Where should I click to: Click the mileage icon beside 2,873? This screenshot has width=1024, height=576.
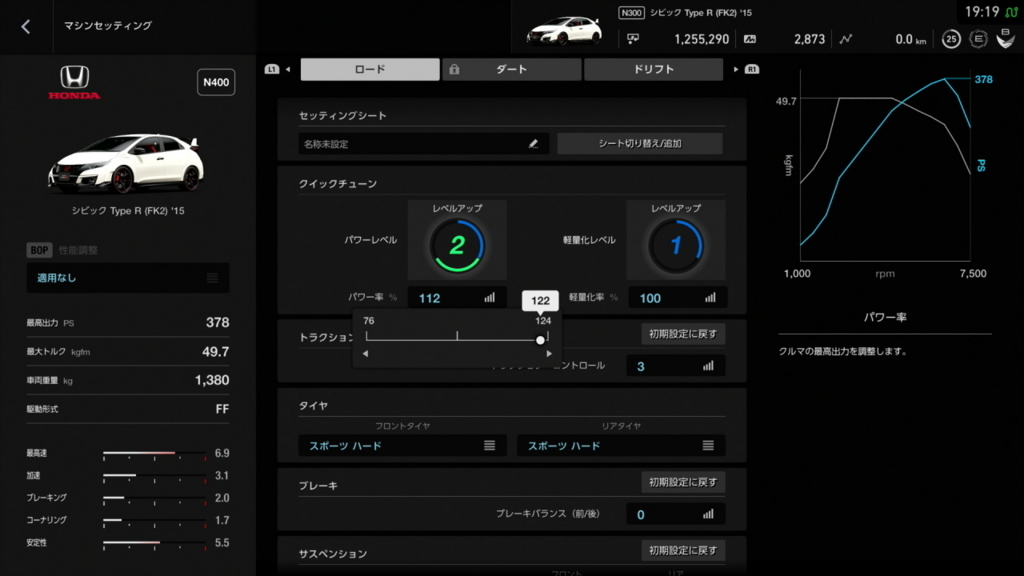(x=750, y=39)
